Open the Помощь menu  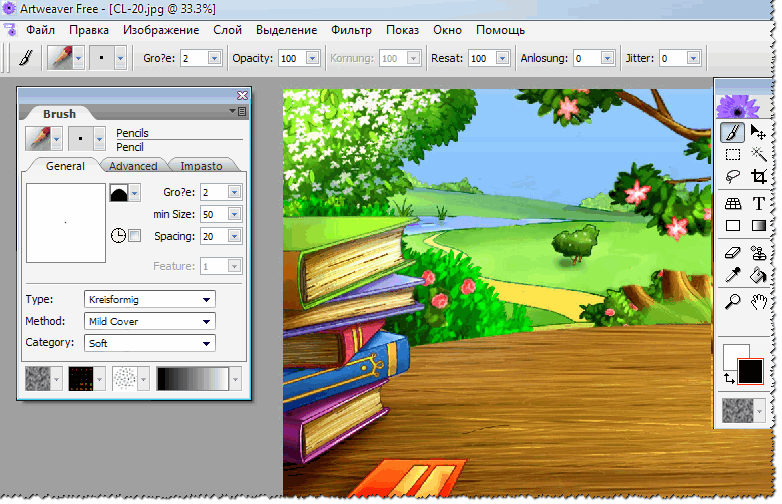[x=500, y=30]
